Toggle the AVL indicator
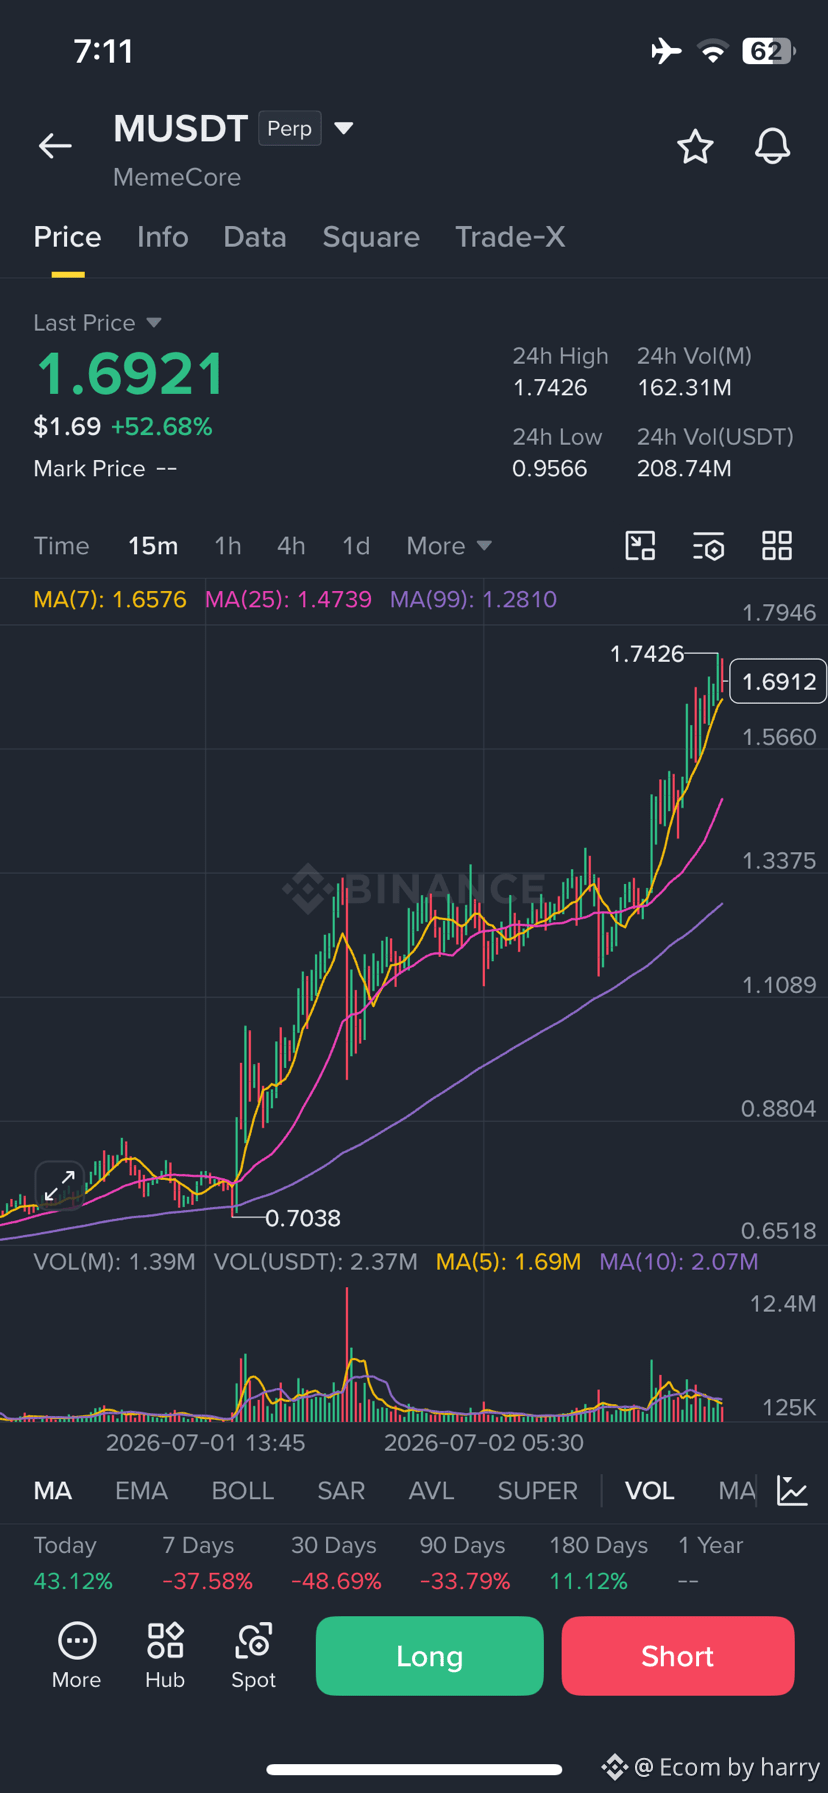828x1793 pixels. tap(431, 1491)
